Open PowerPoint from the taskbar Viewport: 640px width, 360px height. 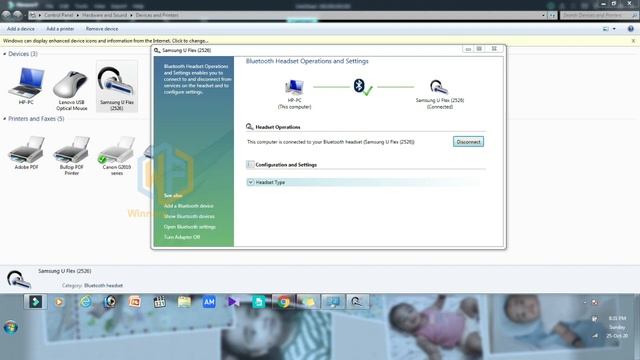pyautogui.click(x=135, y=302)
